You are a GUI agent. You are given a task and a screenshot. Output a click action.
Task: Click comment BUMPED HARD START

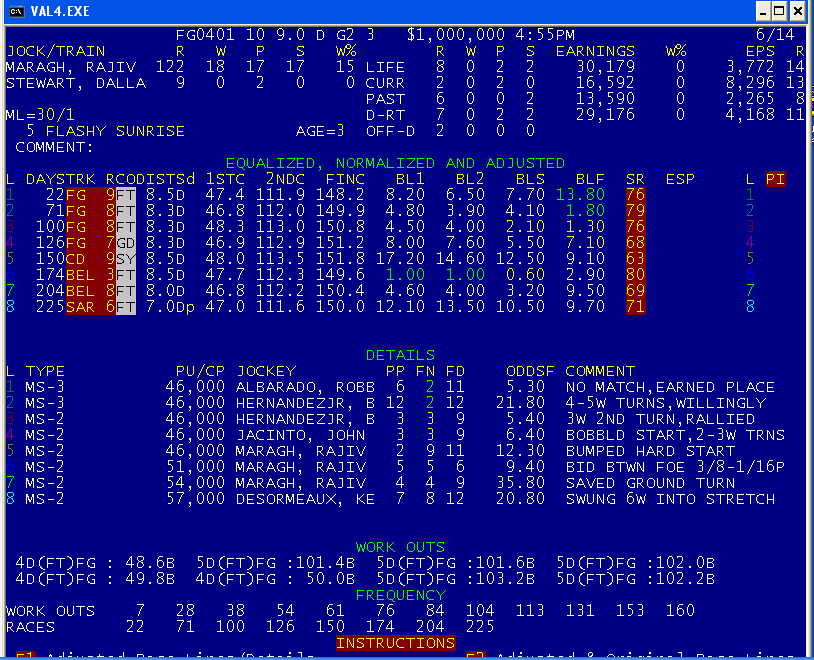coord(650,451)
